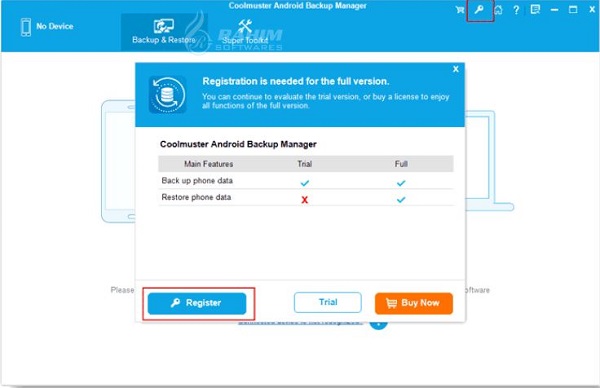Minimize the Coolmuster window
Image resolution: width=600 pixels, height=388 pixels.
[x=554, y=10]
